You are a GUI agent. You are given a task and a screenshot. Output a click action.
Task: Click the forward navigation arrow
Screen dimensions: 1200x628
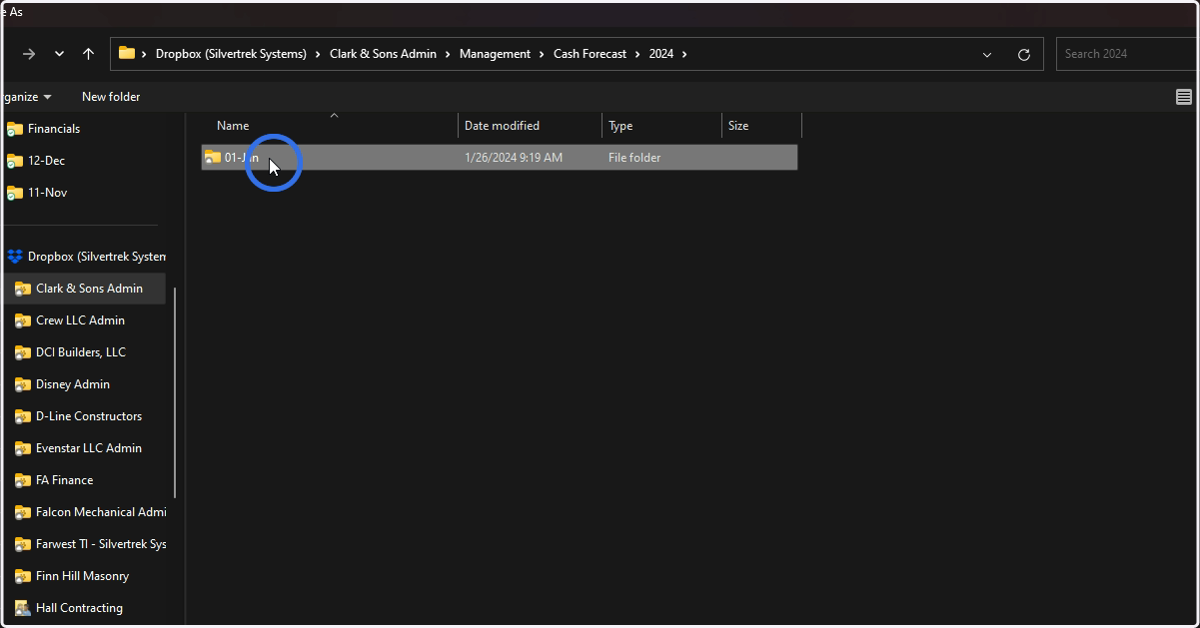pyautogui.click(x=29, y=54)
